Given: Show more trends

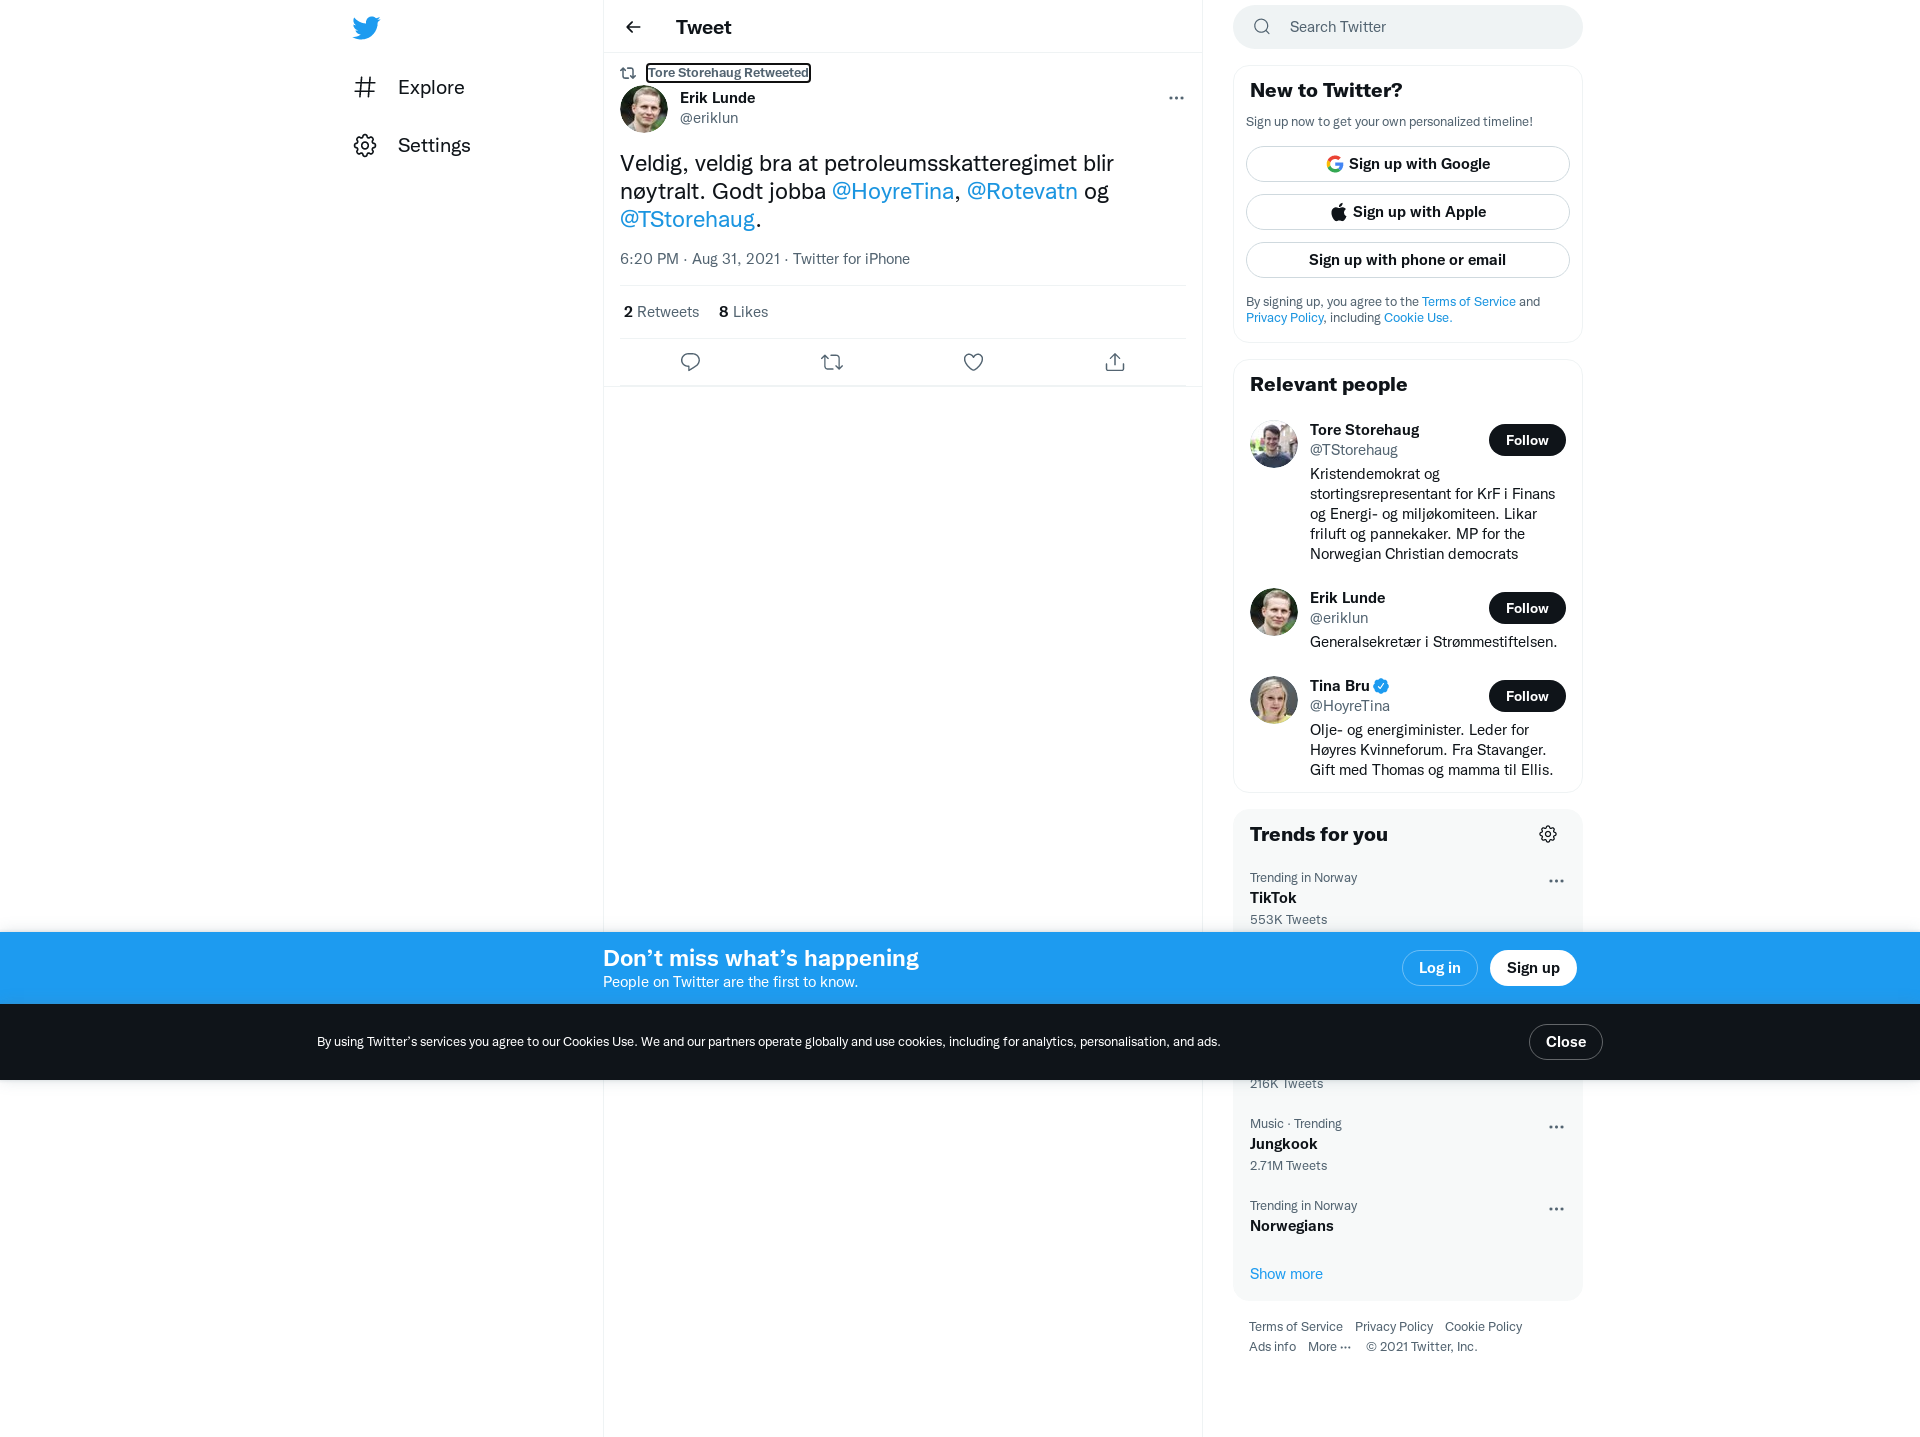Looking at the screenshot, I should (1286, 1274).
